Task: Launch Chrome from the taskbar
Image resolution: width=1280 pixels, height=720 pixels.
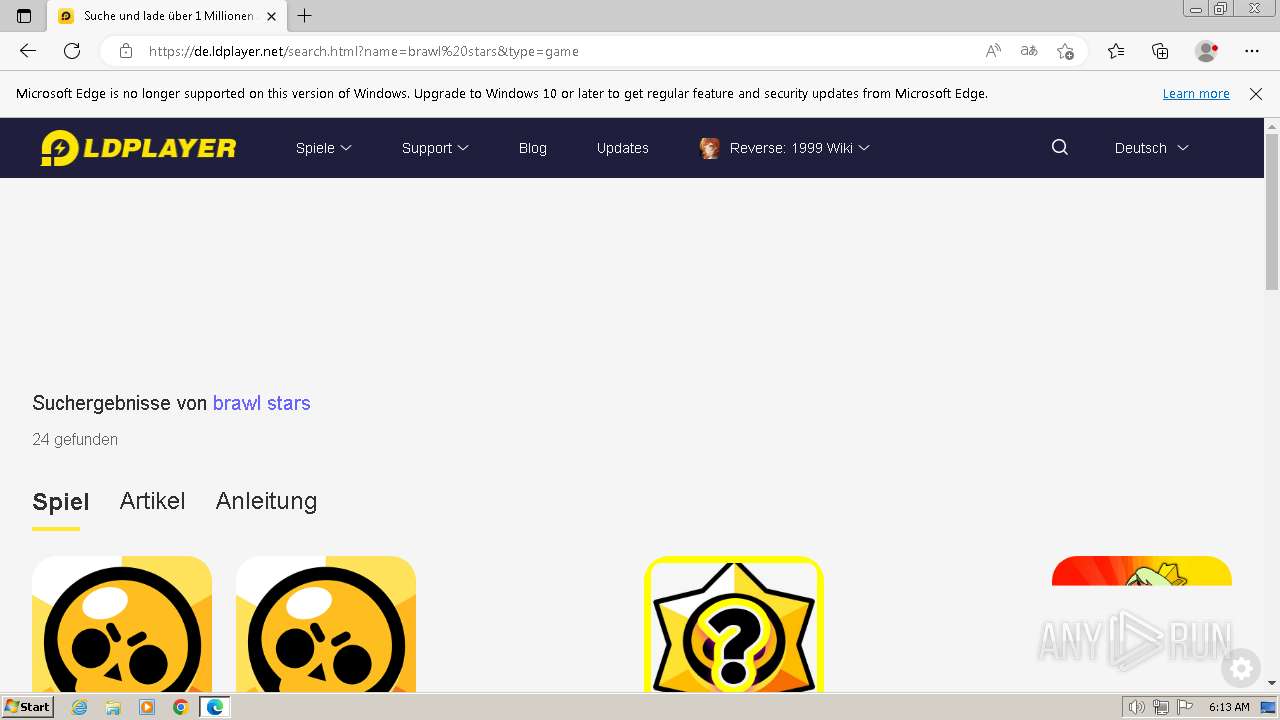Action: 180,707
